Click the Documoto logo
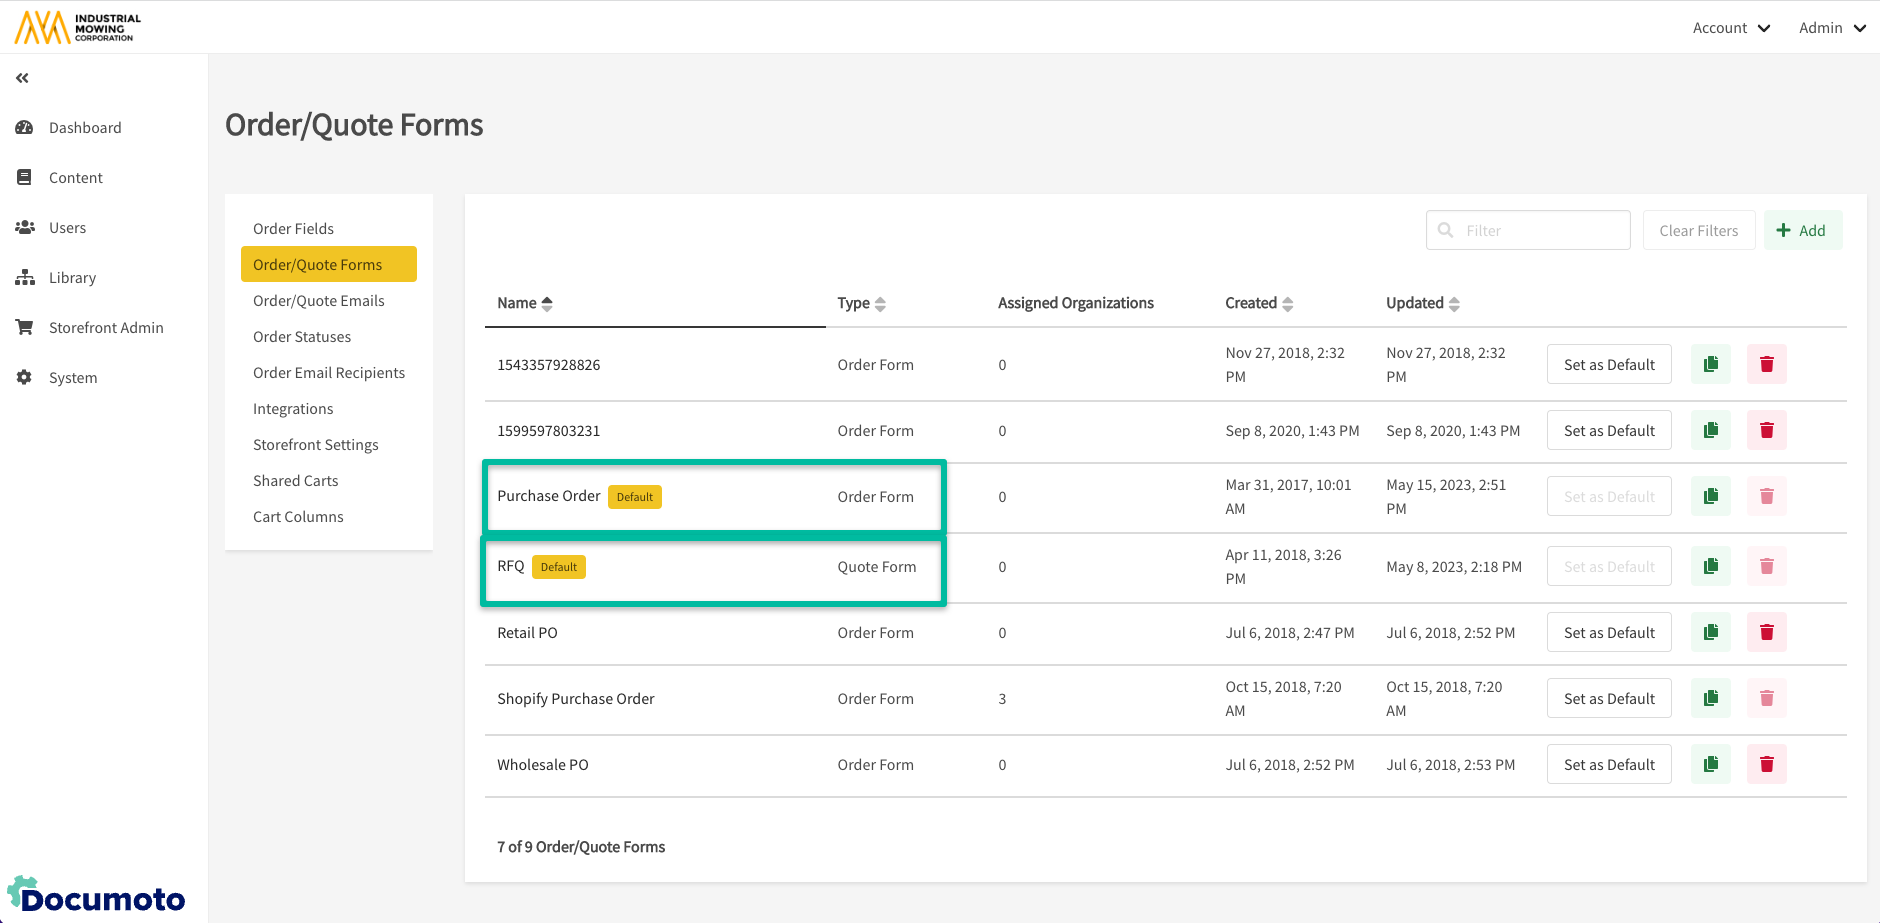The image size is (1880, 923). pos(97,896)
